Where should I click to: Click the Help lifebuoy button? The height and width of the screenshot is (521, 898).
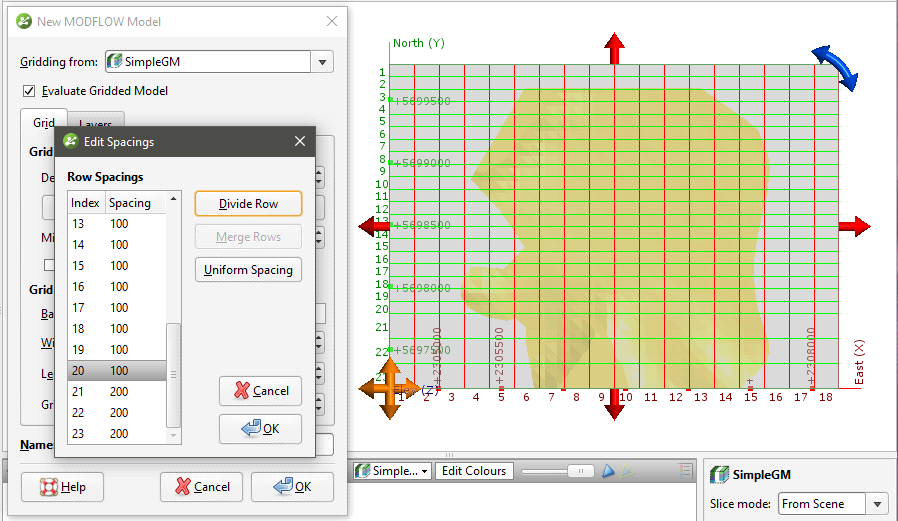(x=62, y=487)
